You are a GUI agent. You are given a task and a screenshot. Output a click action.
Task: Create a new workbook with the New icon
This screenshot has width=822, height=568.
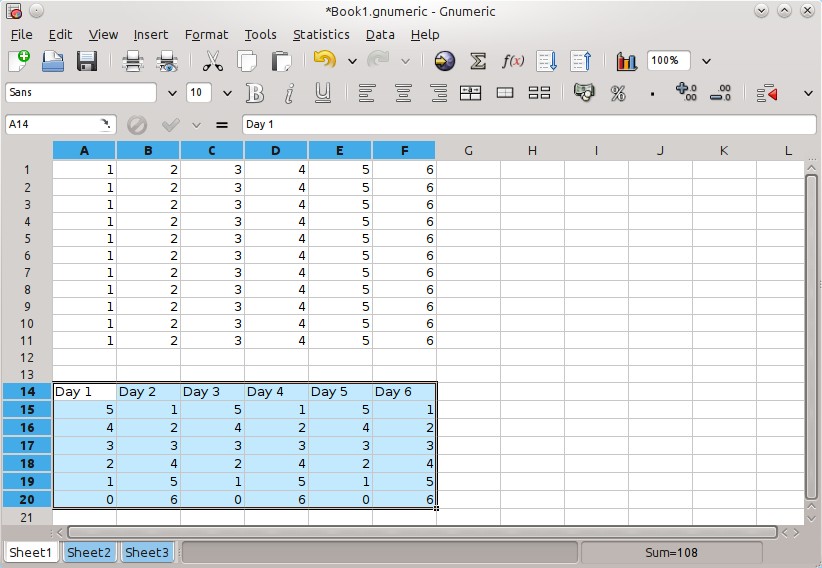click(x=19, y=61)
